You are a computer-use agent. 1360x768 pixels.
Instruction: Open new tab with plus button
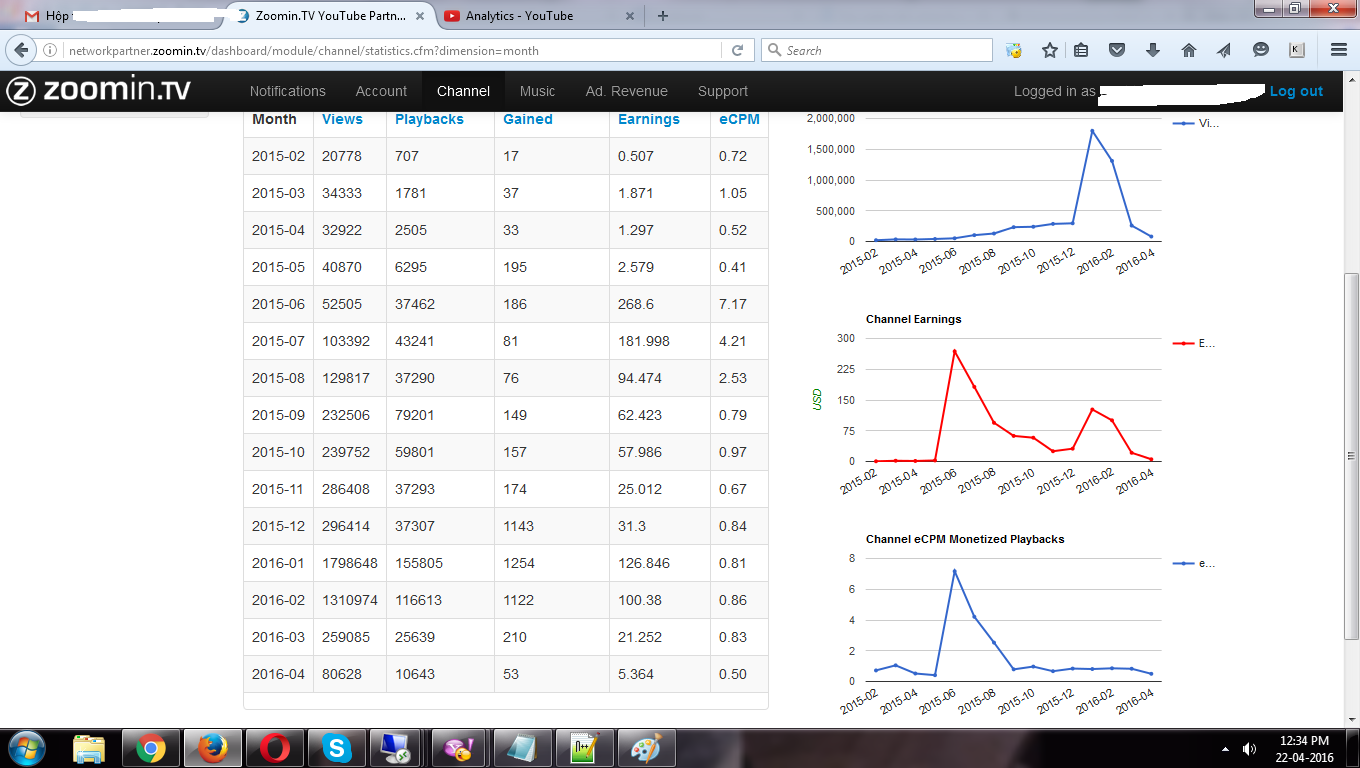coord(663,15)
